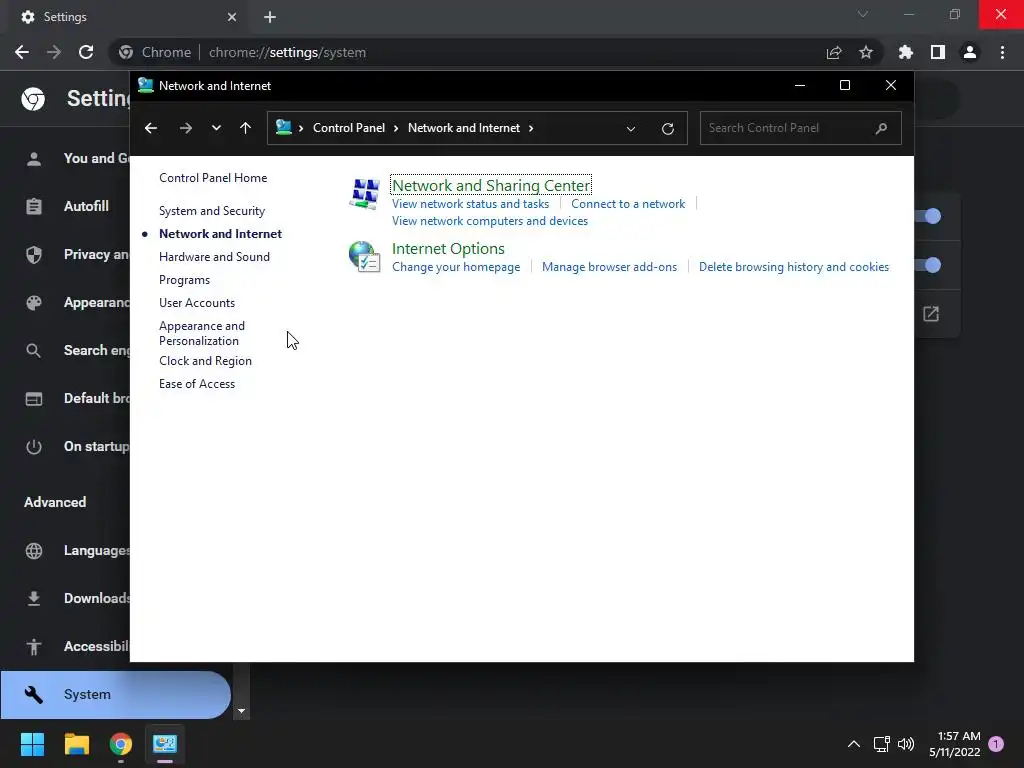Go to Hardware and Sound category

coord(214,257)
